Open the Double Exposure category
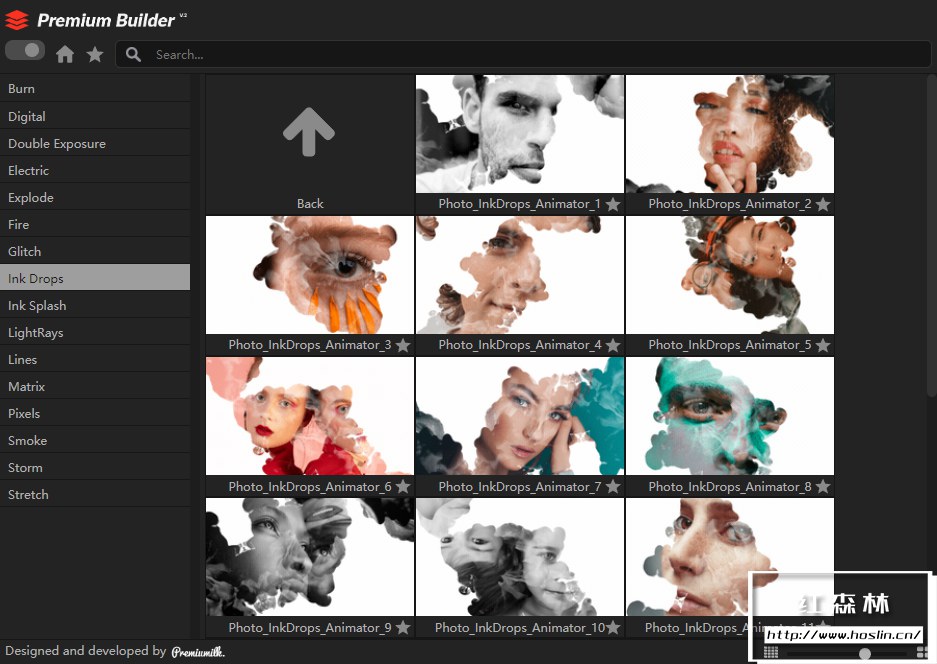Viewport: 937px width, 664px height. click(x=95, y=143)
